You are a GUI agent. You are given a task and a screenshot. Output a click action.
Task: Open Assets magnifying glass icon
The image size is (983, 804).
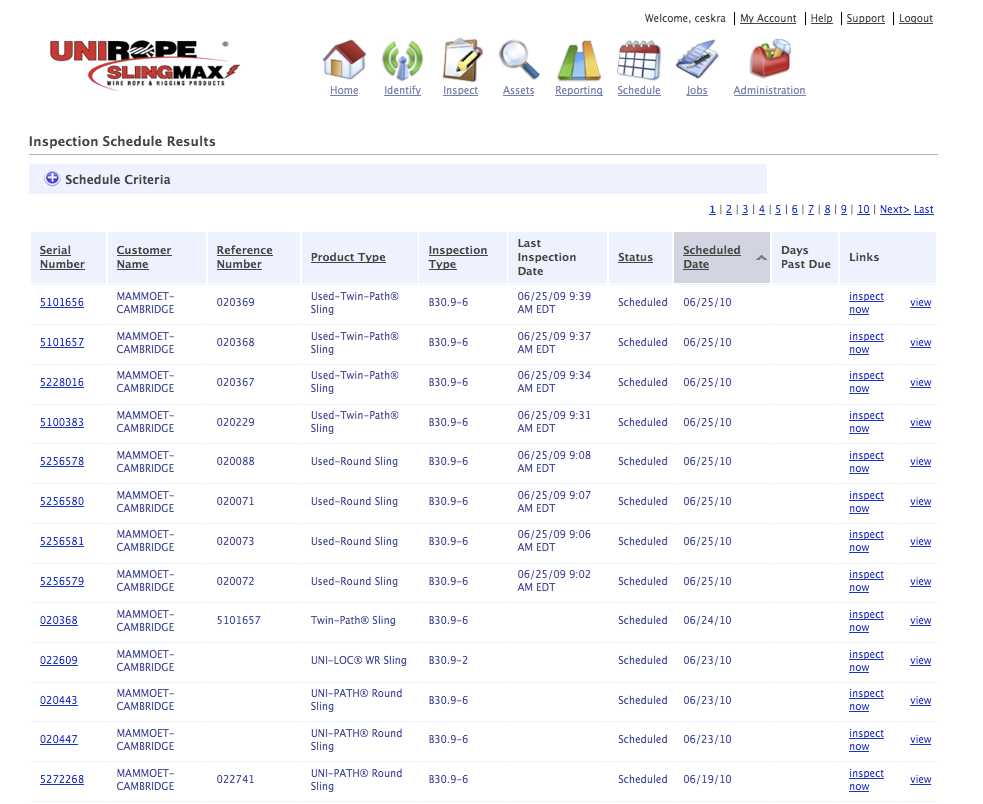[518, 61]
